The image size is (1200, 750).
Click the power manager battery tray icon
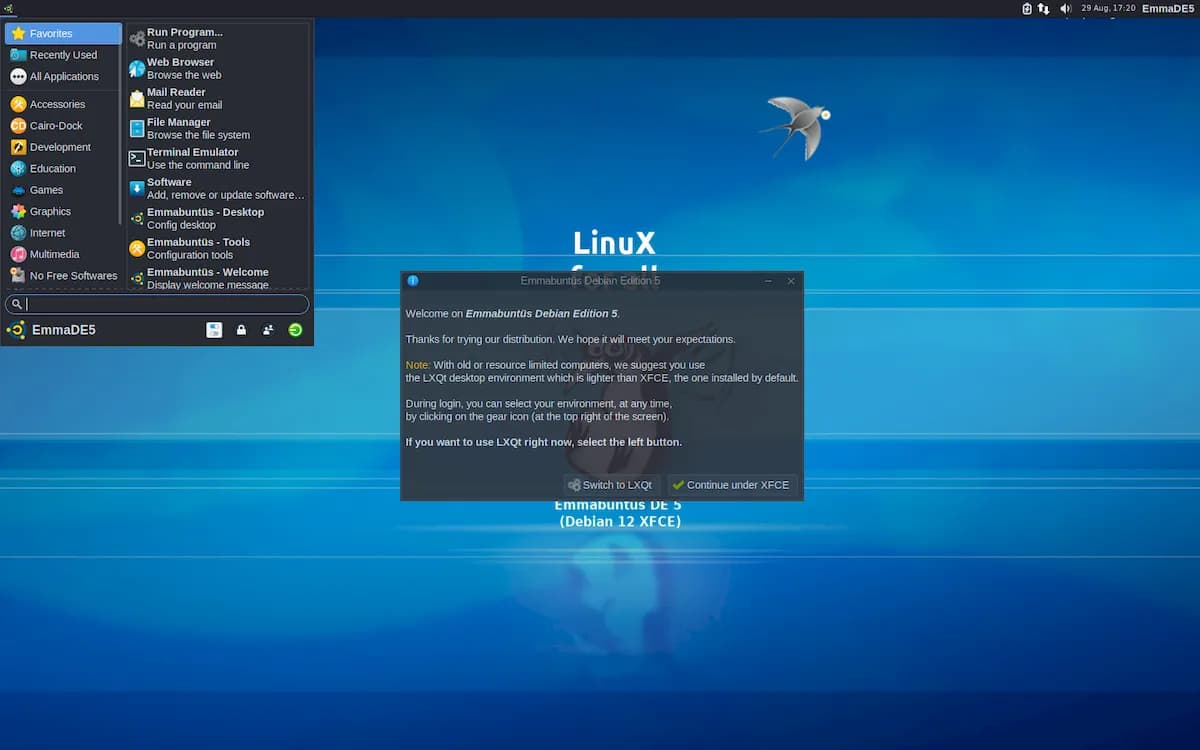point(1026,8)
